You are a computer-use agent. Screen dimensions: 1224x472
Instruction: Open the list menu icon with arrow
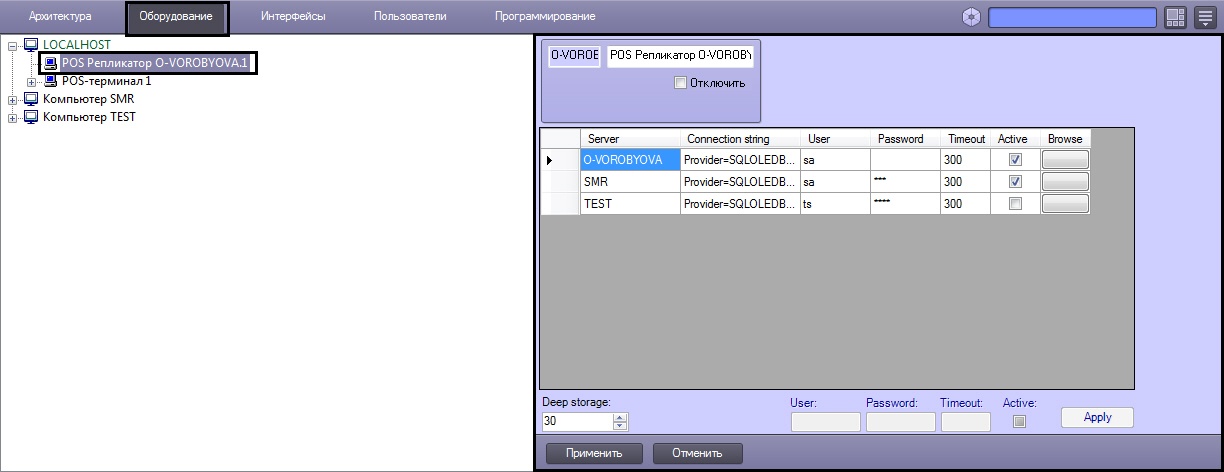pyautogui.click(x=1205, y=17)
